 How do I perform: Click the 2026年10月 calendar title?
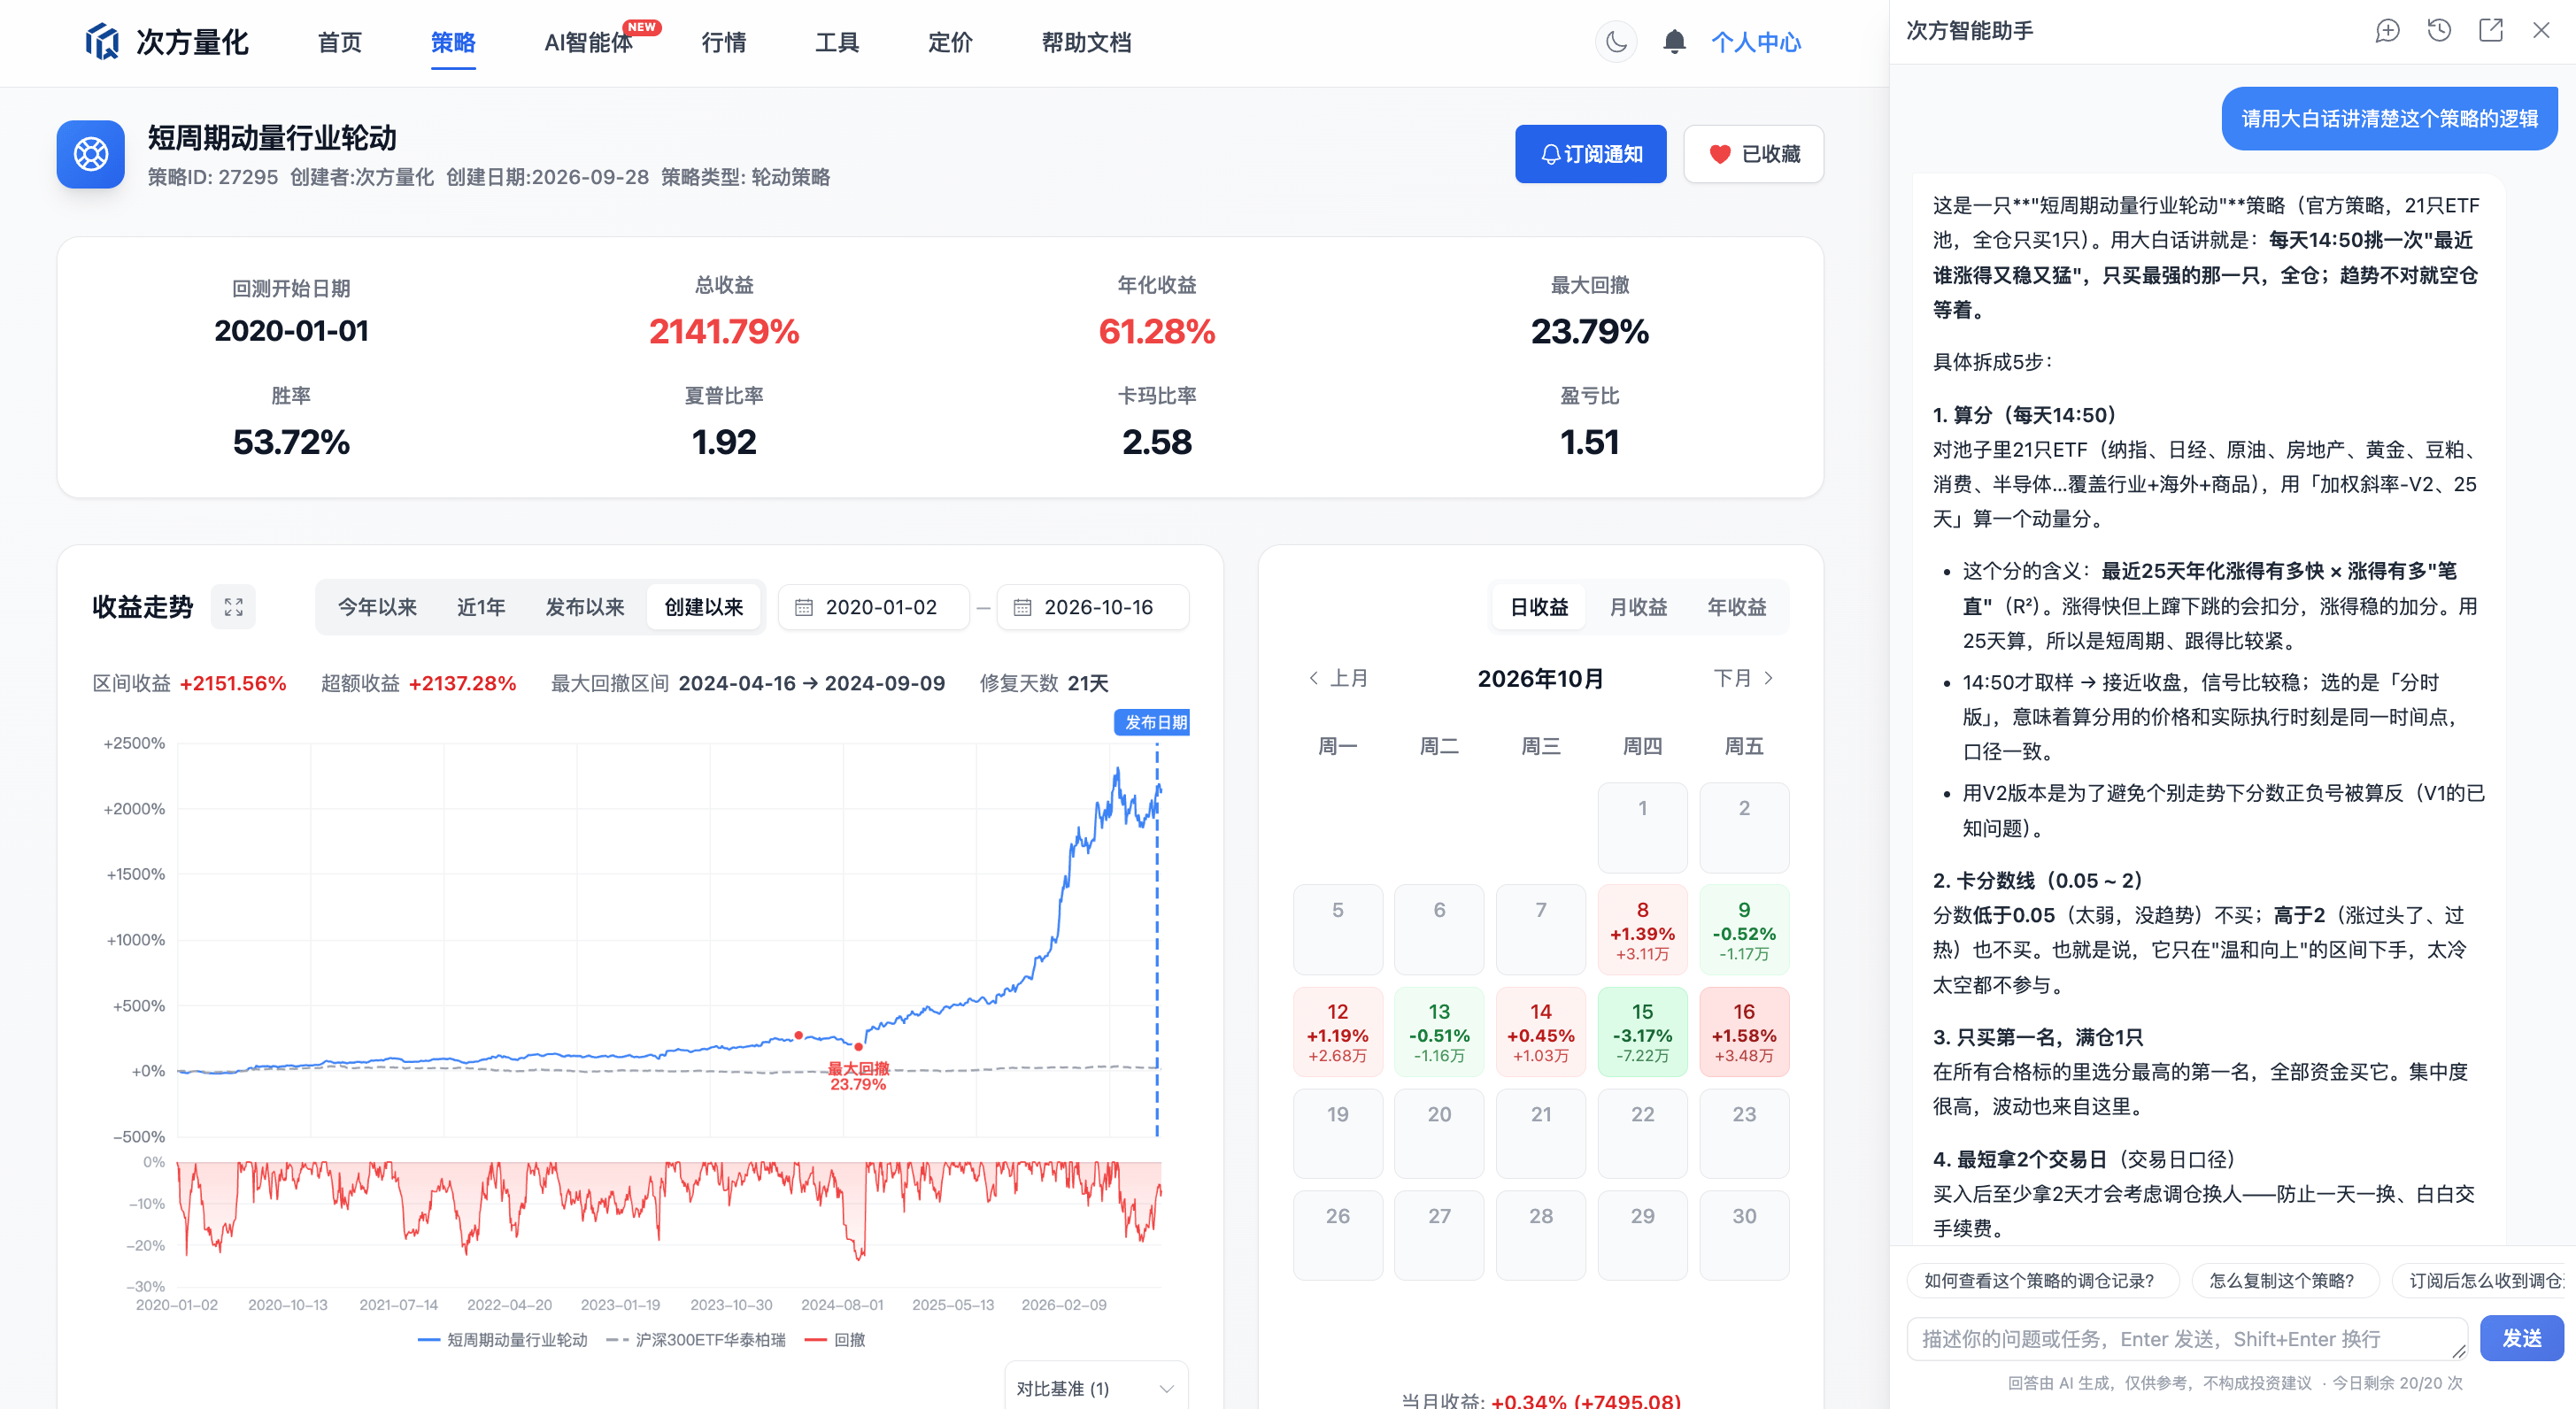coord(1540,679)
